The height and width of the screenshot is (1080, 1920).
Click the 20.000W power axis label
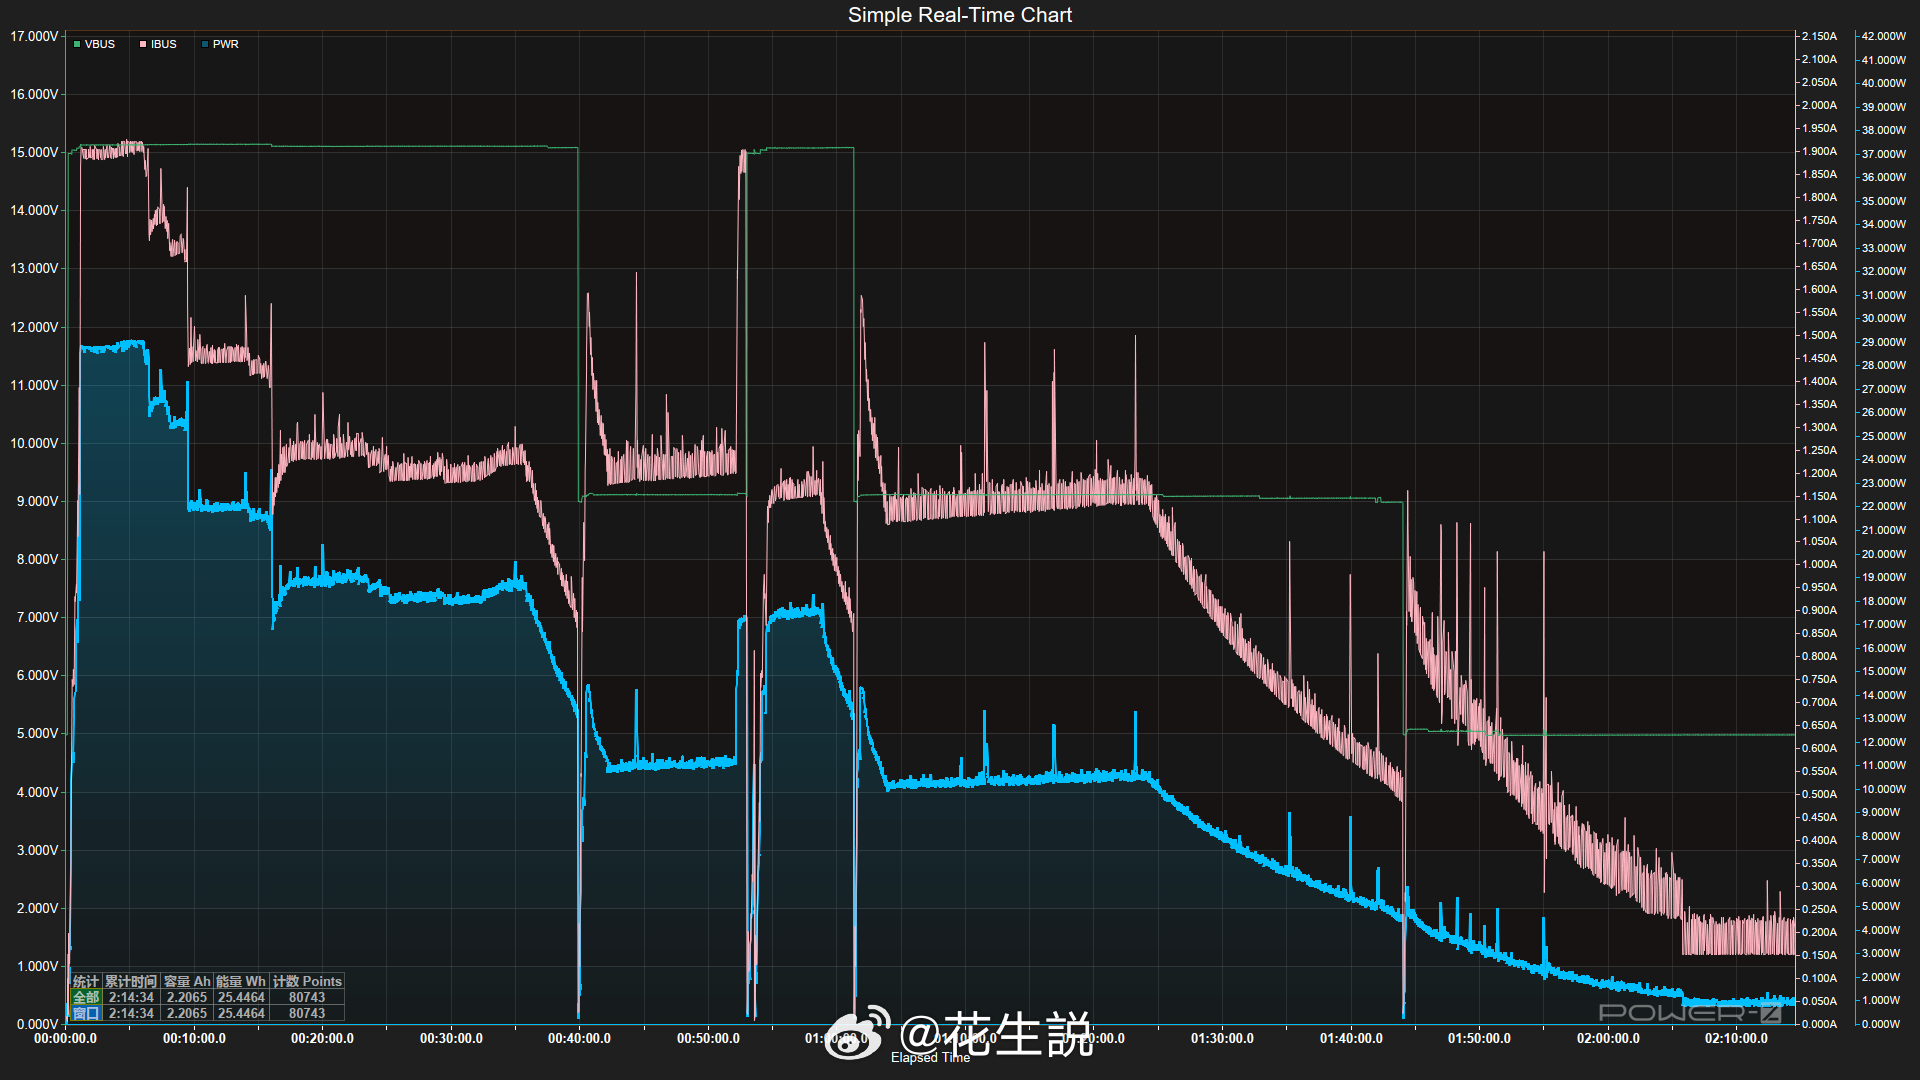pyautogui.click(x=1883, y=554)
